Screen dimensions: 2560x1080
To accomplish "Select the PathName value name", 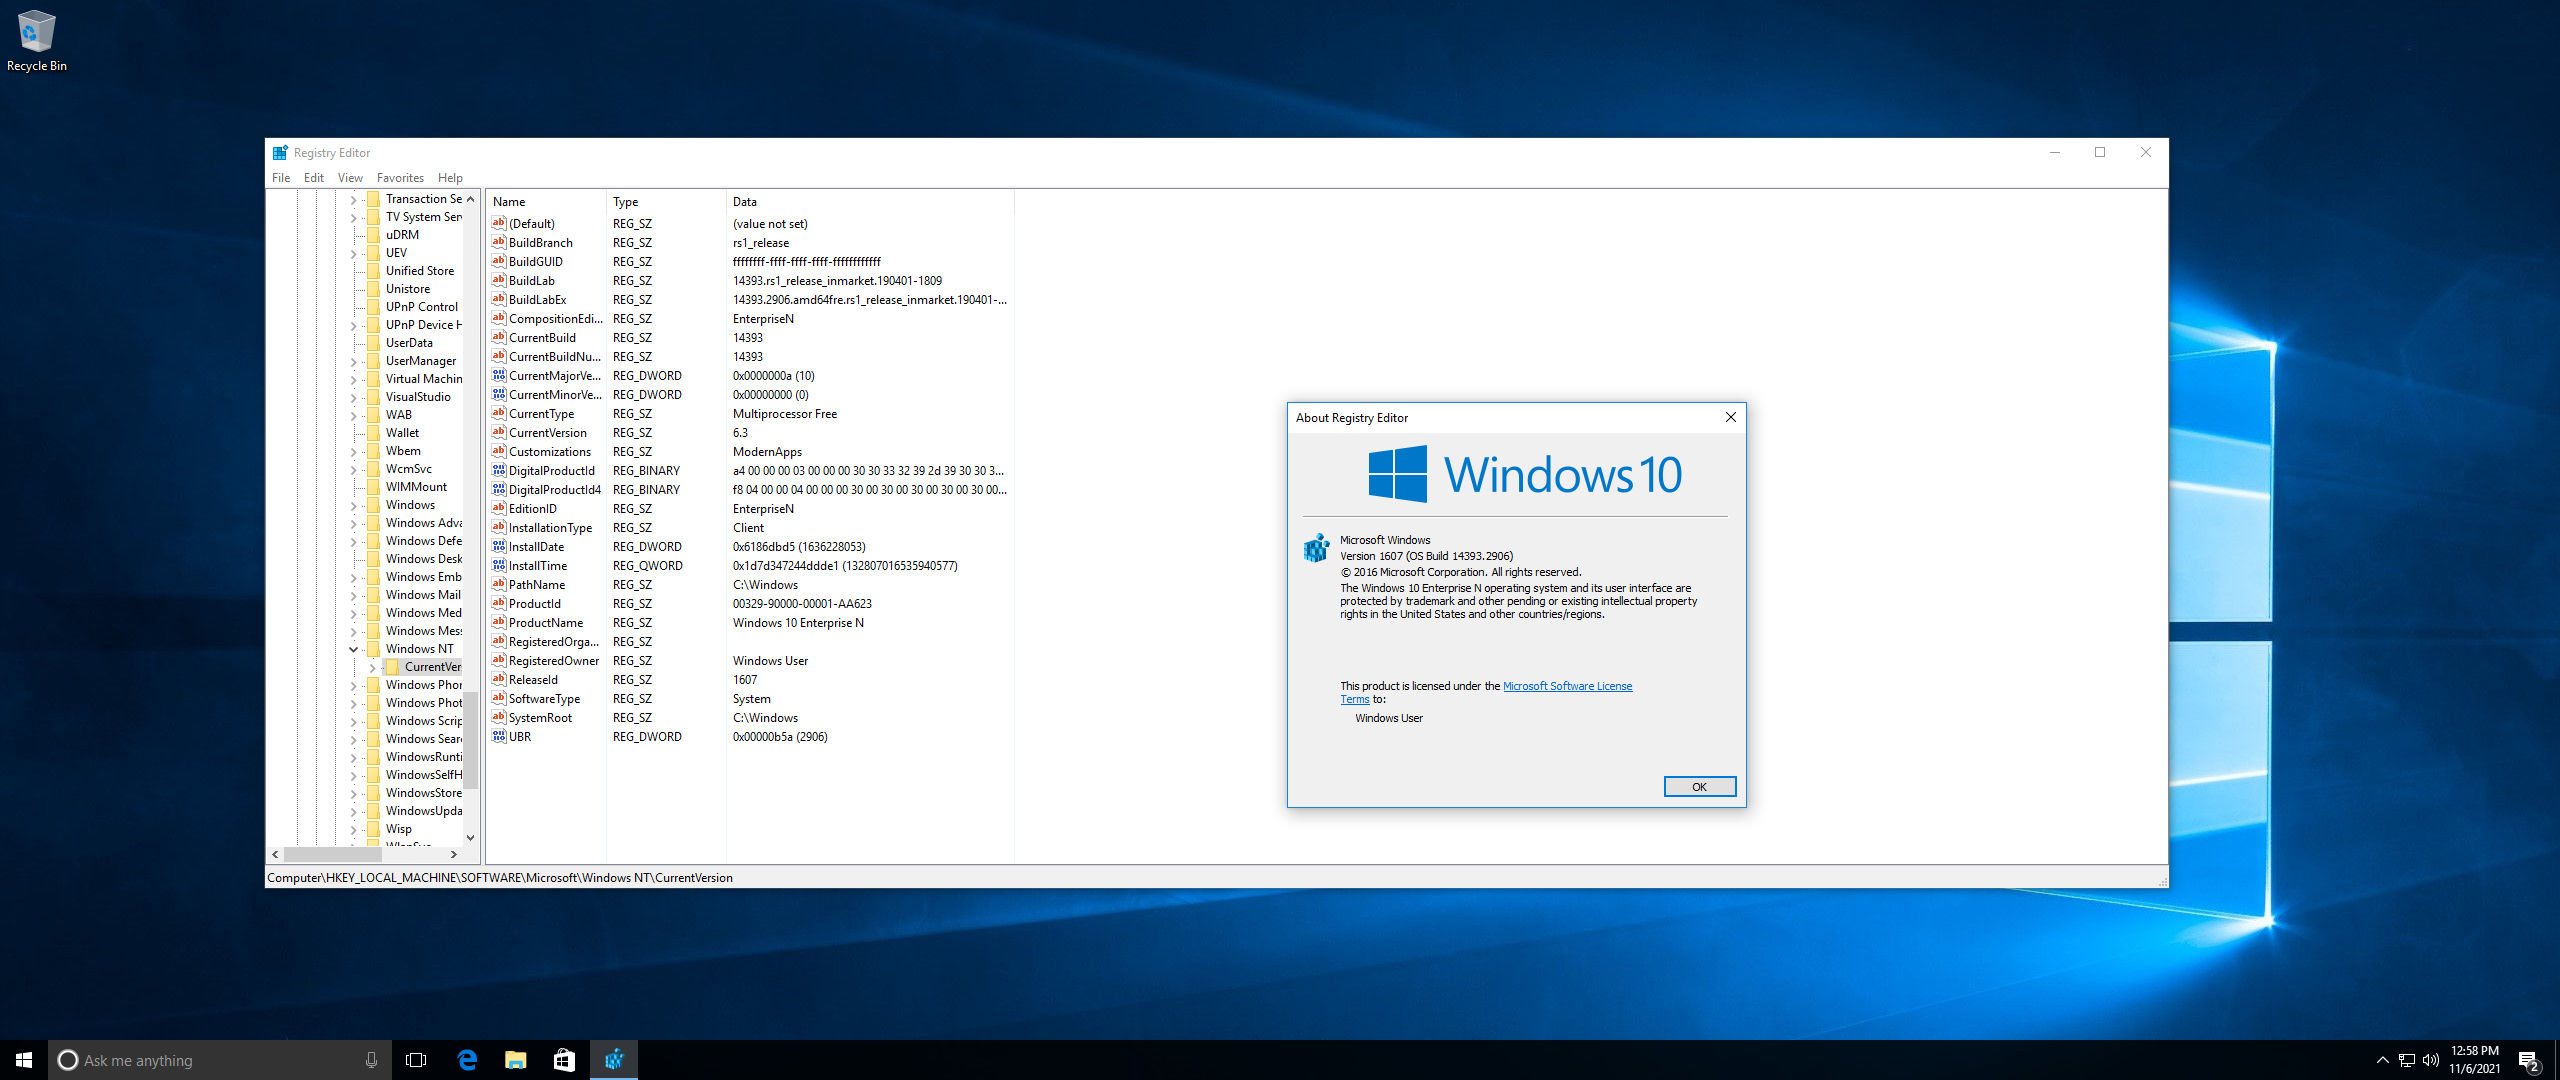I will (x=537, y=585).
